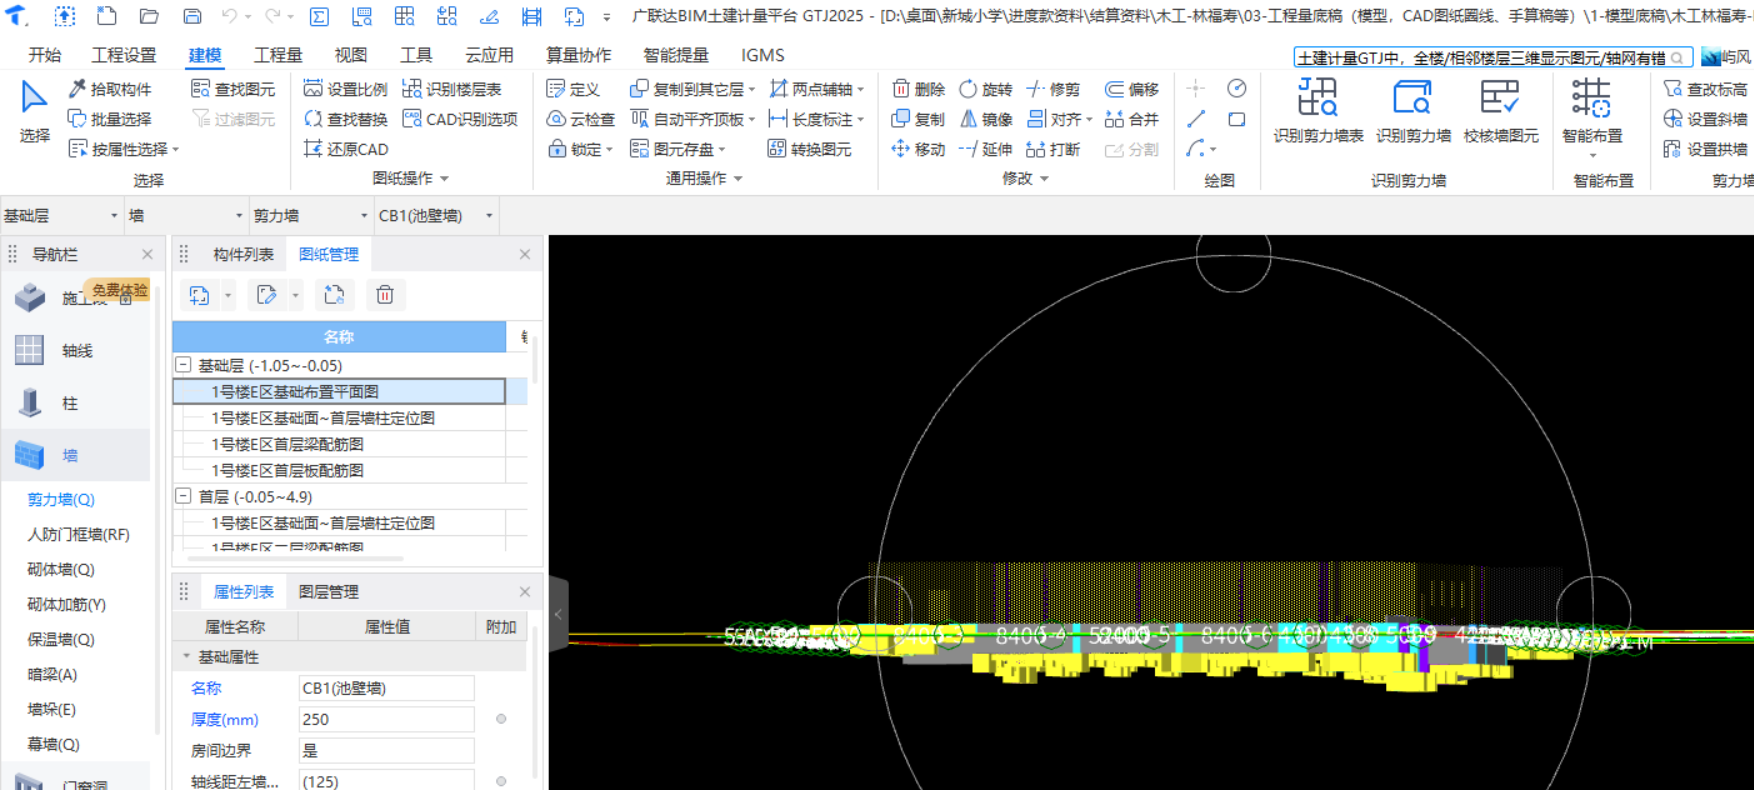1754x790 pixels.
Task: Open 视图 ribbon tab
Action: [x=350, y=55]
